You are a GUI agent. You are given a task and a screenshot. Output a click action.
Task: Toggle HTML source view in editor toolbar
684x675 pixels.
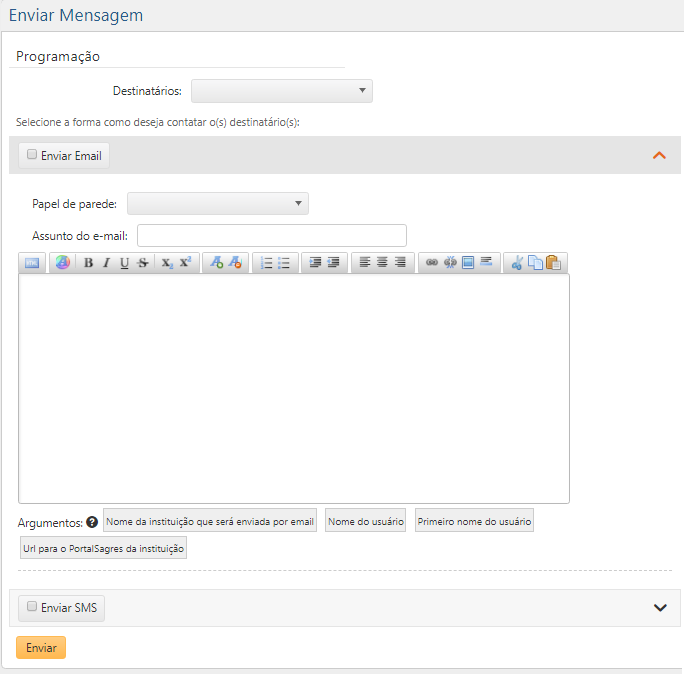point(32,263)
